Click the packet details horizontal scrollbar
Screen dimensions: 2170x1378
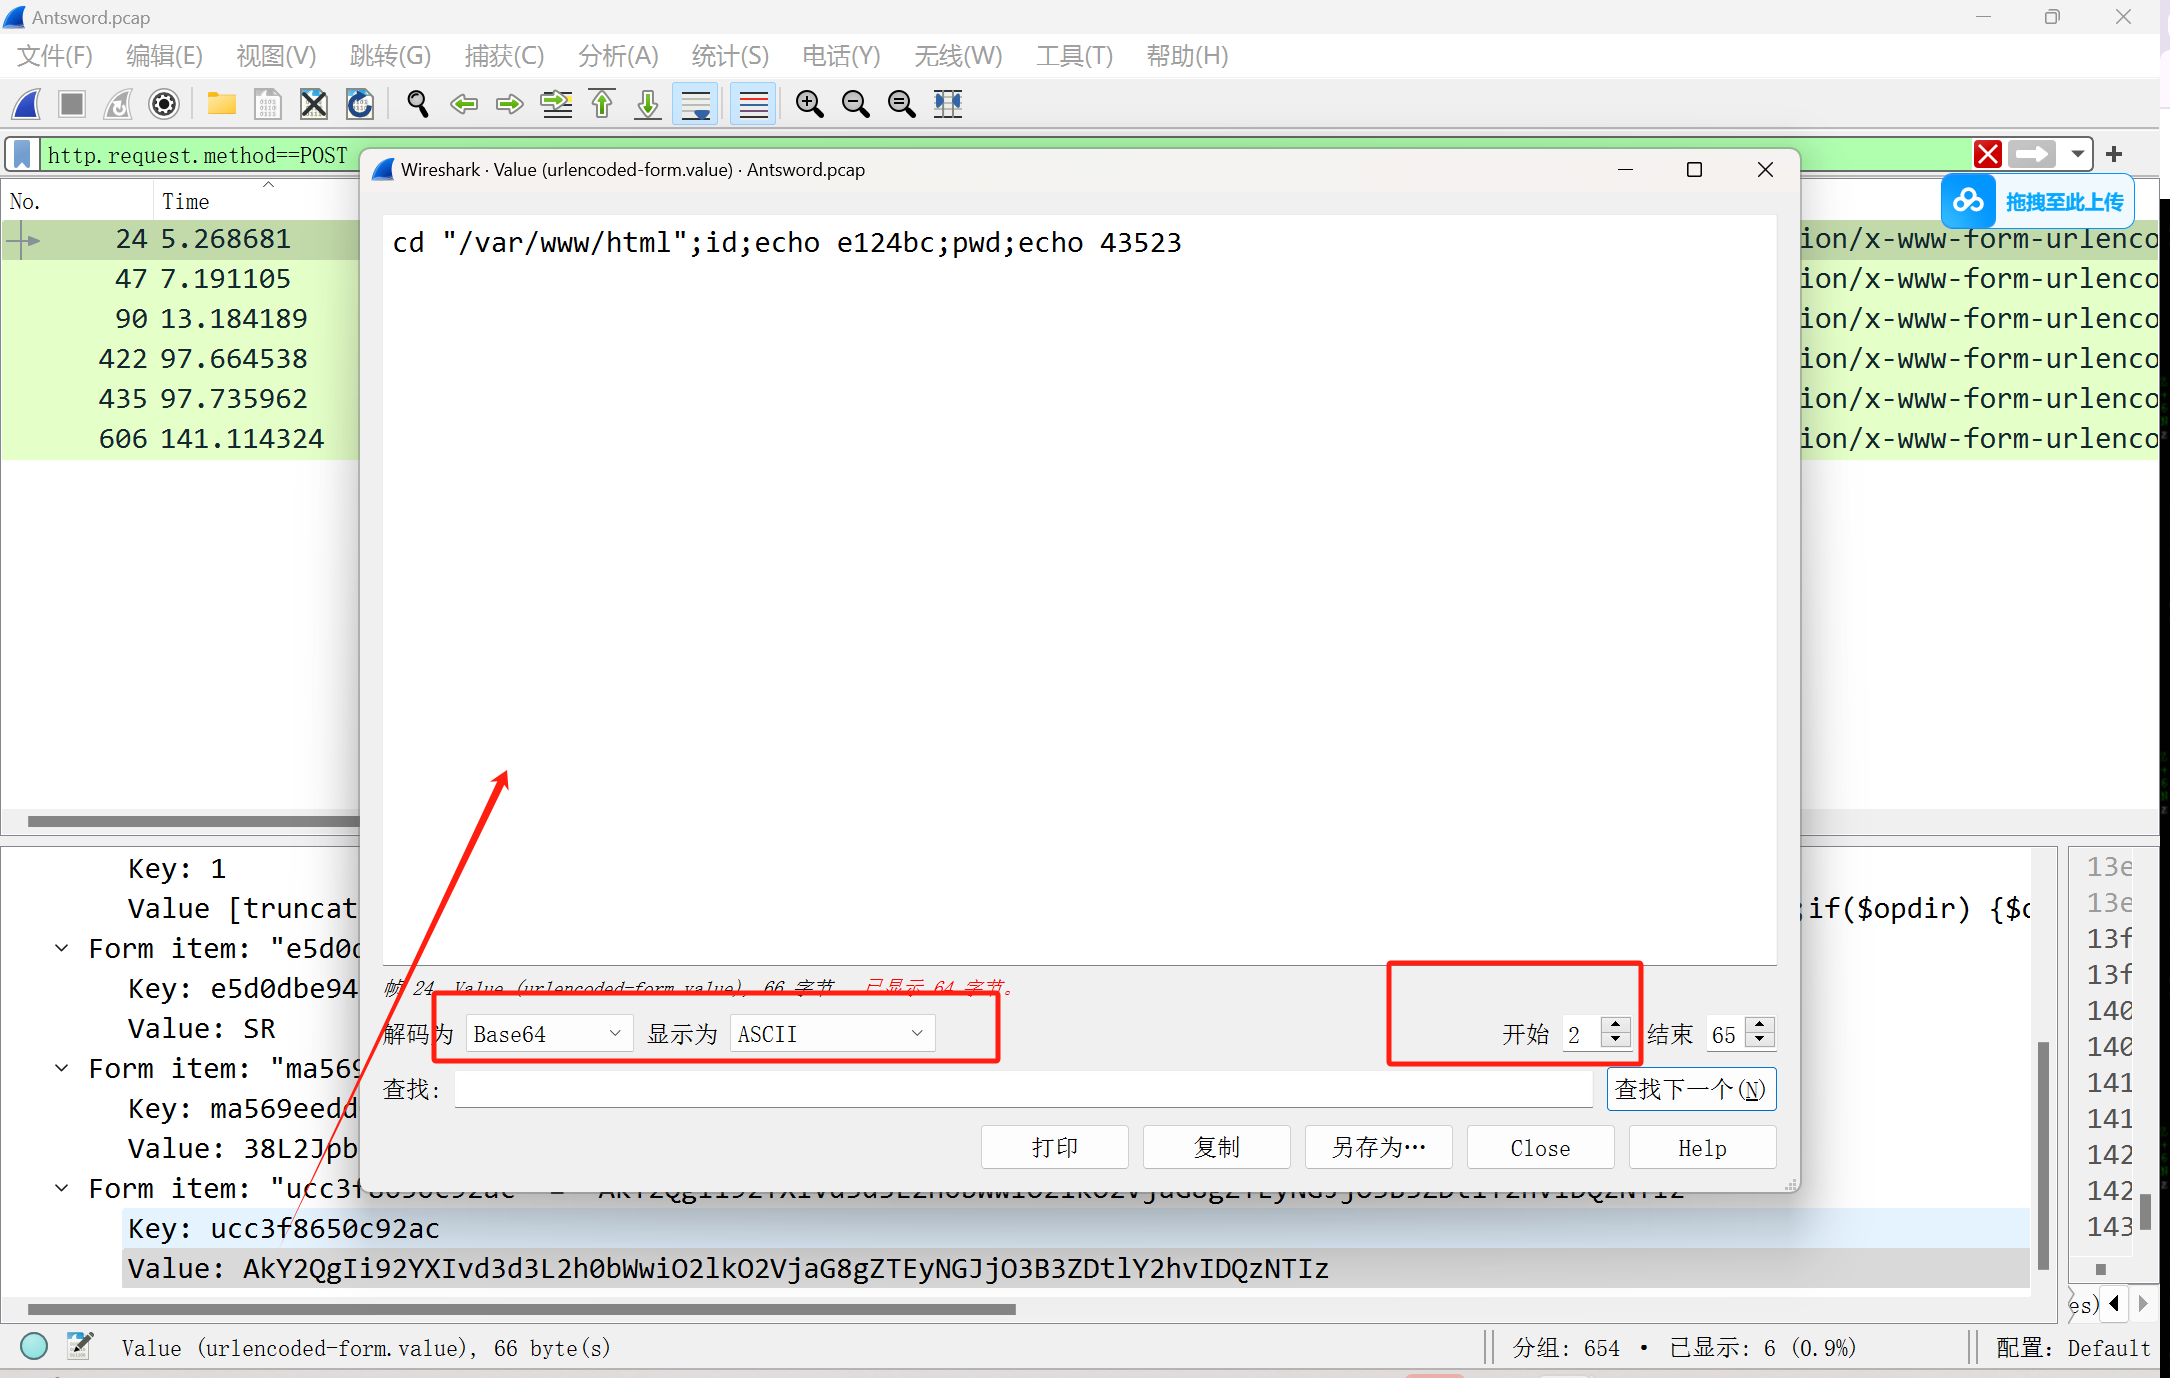(520, 1309)
